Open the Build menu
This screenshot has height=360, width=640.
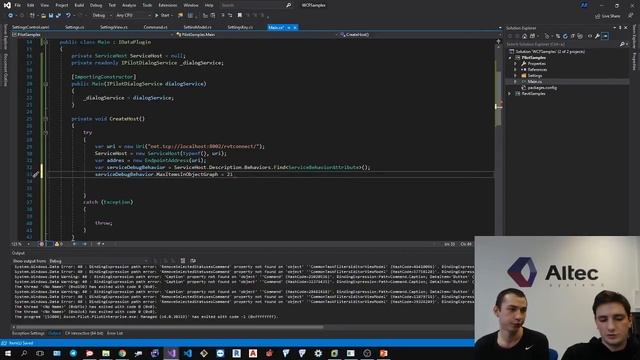79,5
